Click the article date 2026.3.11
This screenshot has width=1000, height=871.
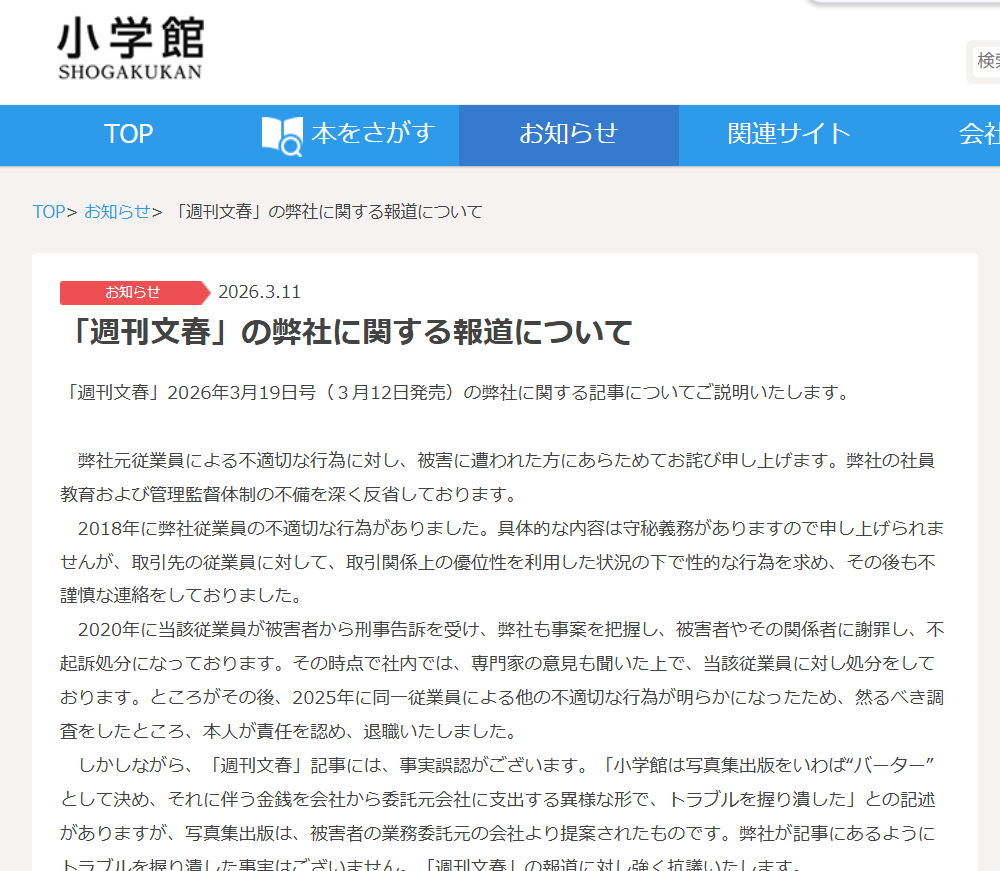point(259,292)
